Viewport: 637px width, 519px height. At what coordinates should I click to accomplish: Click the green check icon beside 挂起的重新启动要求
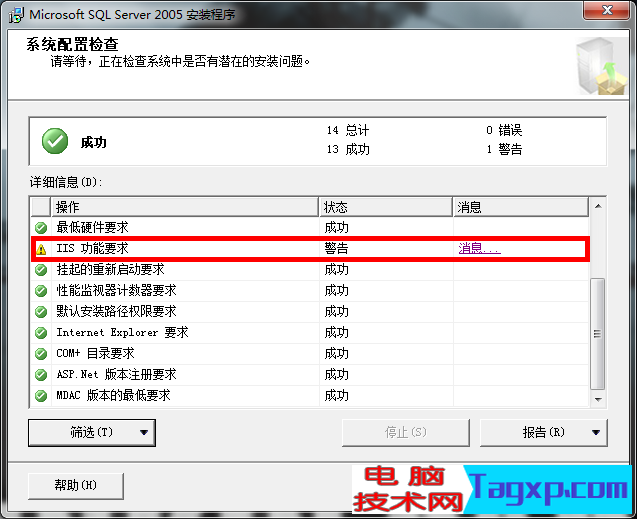pyautogui.click(x=41, y=270)
